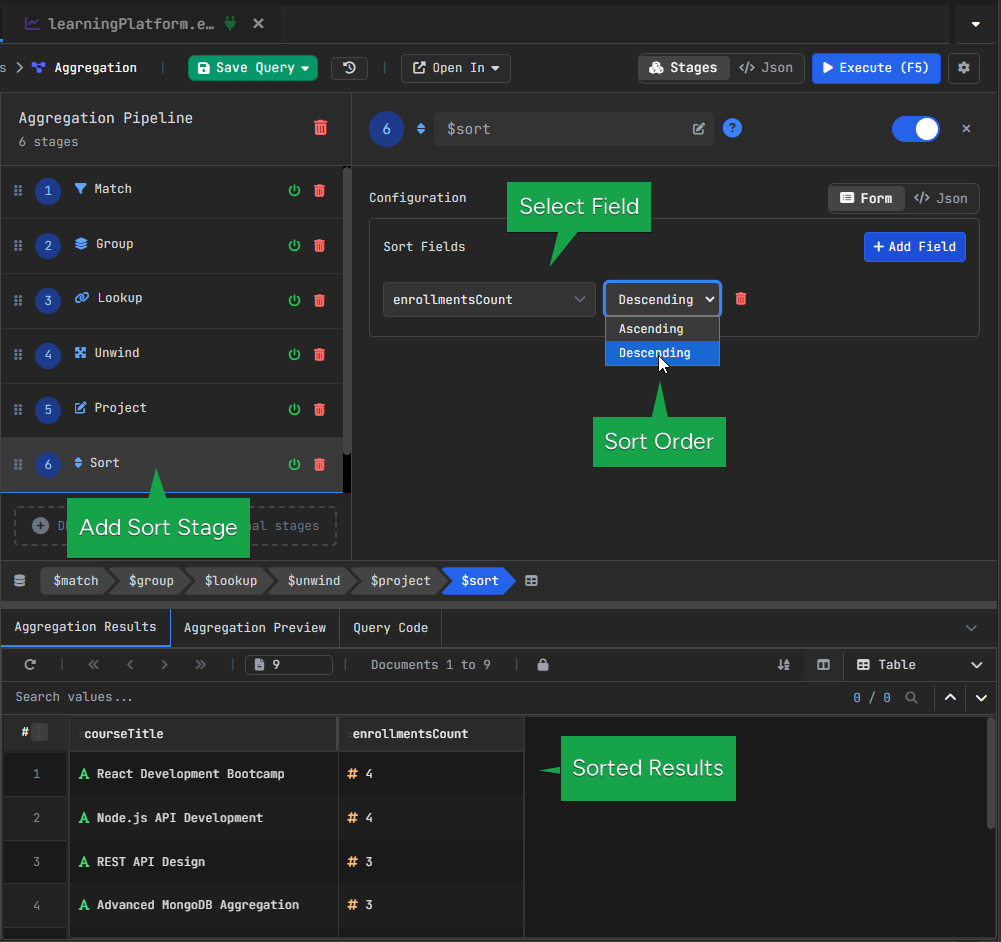
Task: Toggle the Match stage power icon
Action: (294, 190)
